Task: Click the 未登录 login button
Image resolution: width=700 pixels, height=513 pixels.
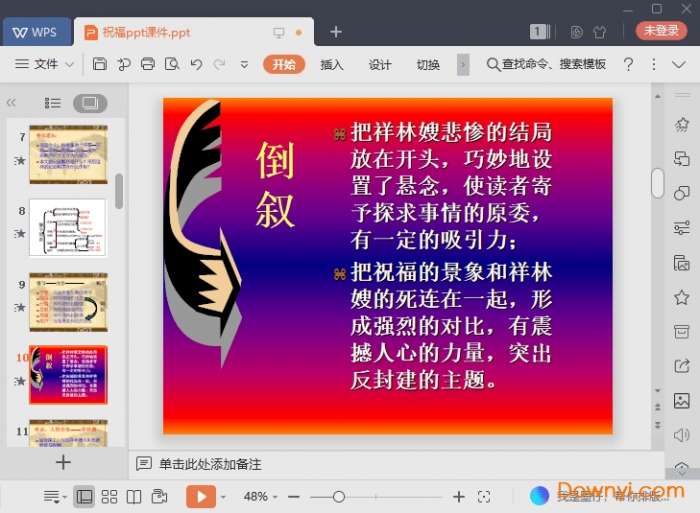Action: (x=661, y=31)
